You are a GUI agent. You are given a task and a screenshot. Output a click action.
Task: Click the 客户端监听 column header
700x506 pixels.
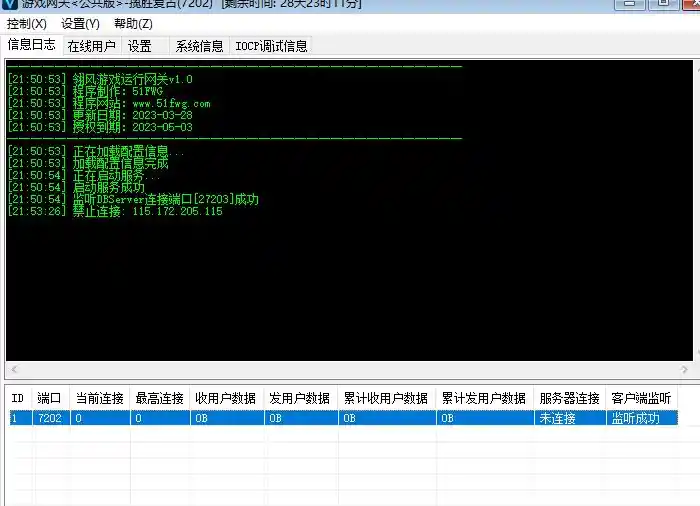[x=641, y=398]
